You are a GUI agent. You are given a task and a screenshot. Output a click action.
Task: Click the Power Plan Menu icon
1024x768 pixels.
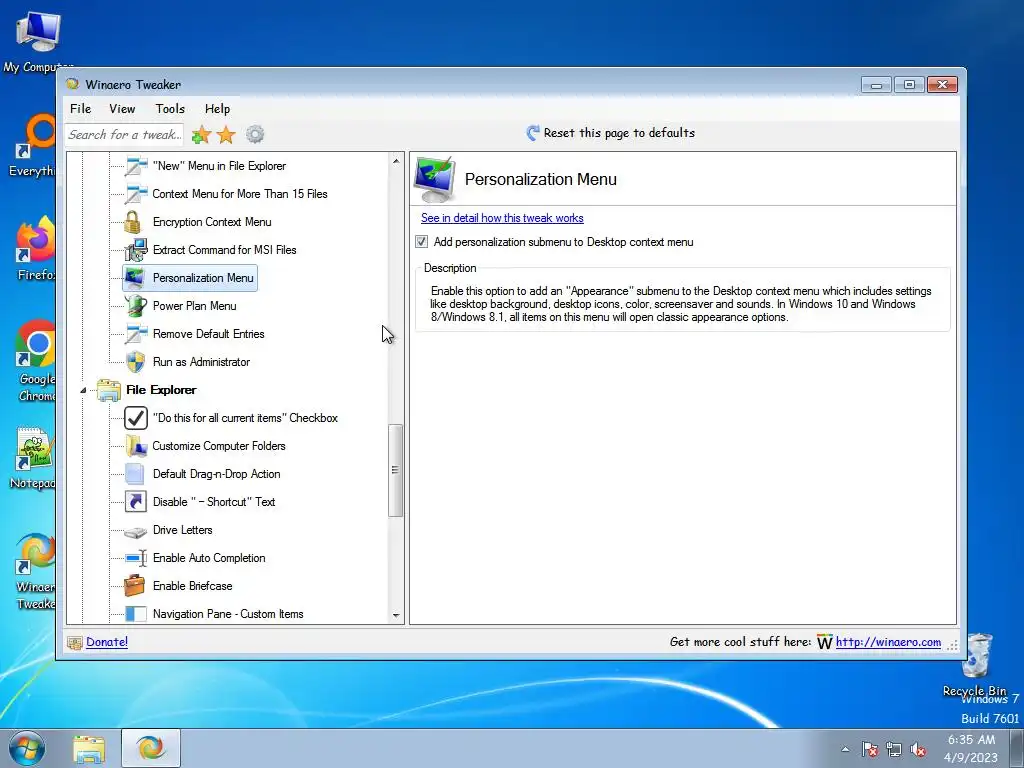coord(135,306)
